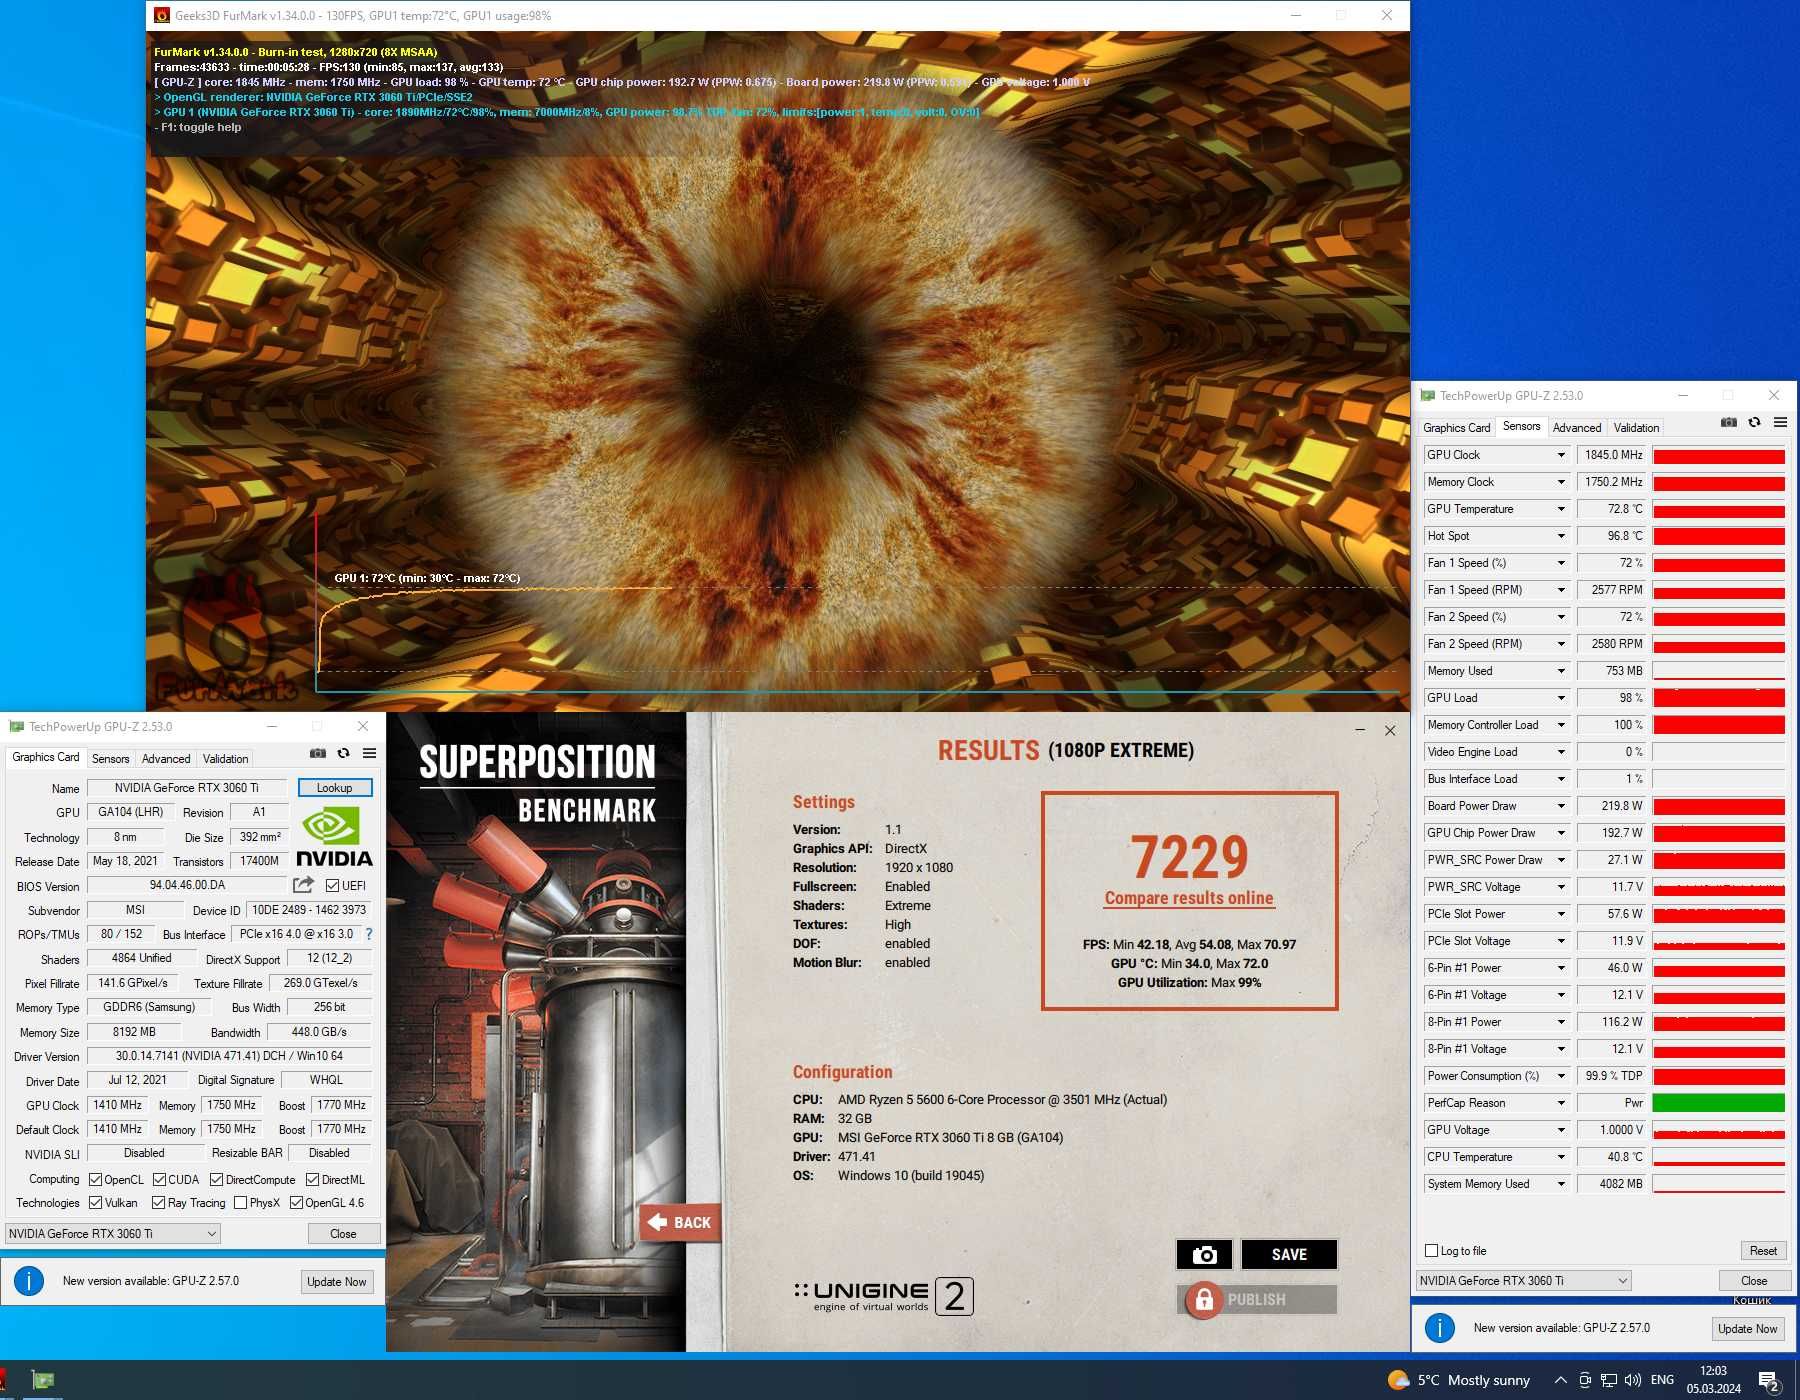
Task: Toggle the DirectML checkbox
Action: coord(312,1180)
